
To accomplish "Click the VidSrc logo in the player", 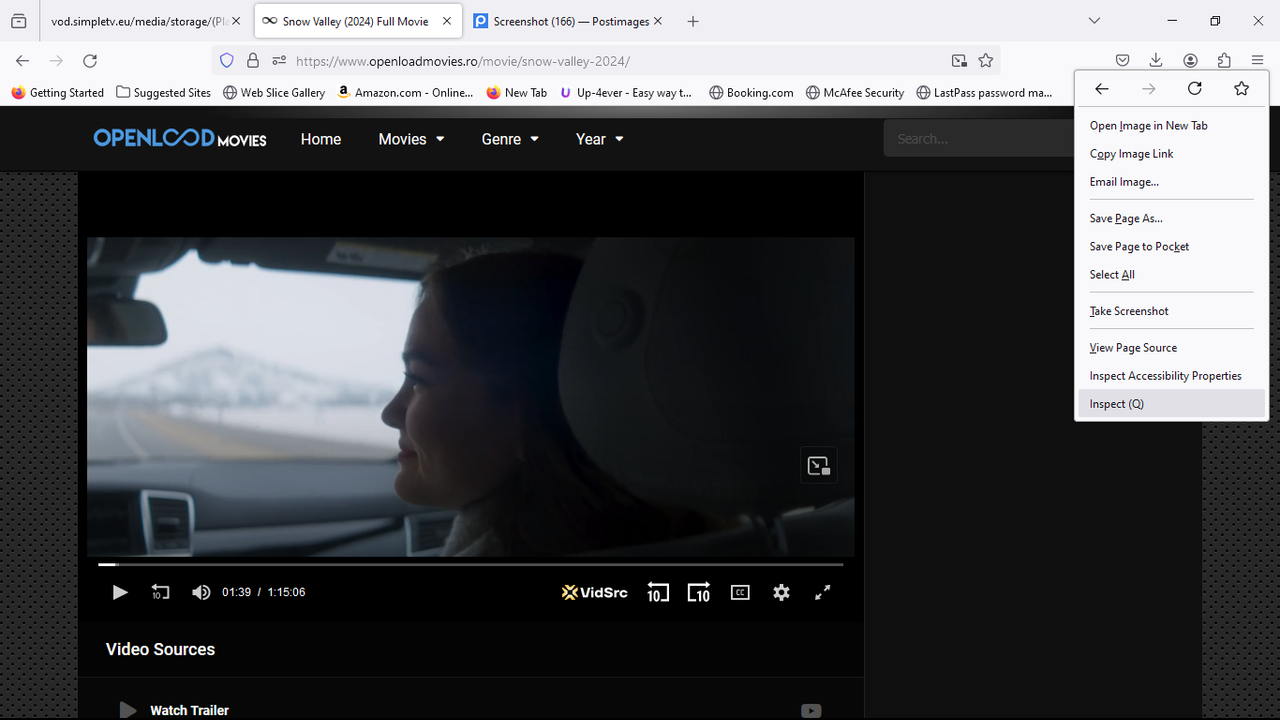I will pos(595,592).
